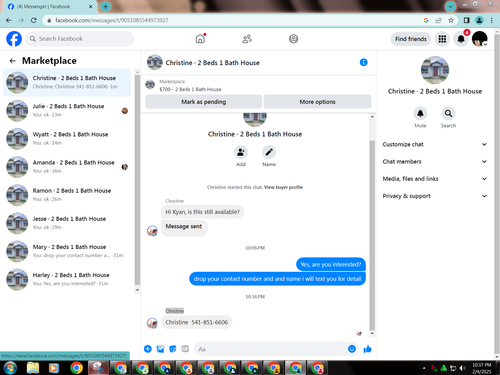Click the browser back arrow

point(9,20)
